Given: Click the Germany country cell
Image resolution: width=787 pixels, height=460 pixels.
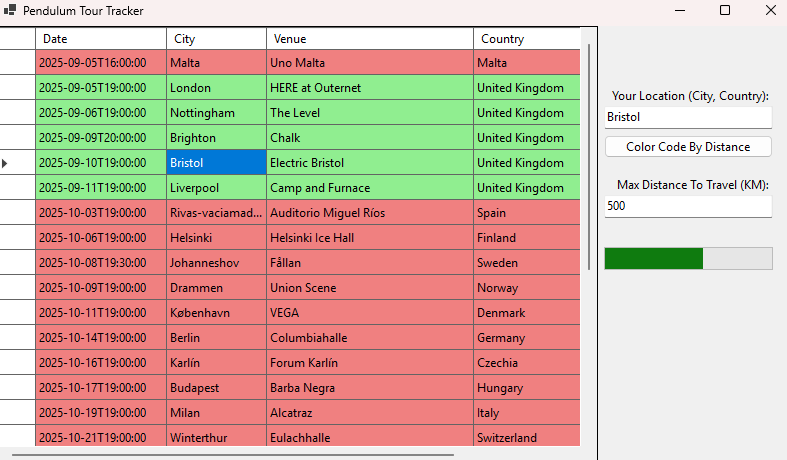Looking at the screenshot, I should click(x=526, y=338).
